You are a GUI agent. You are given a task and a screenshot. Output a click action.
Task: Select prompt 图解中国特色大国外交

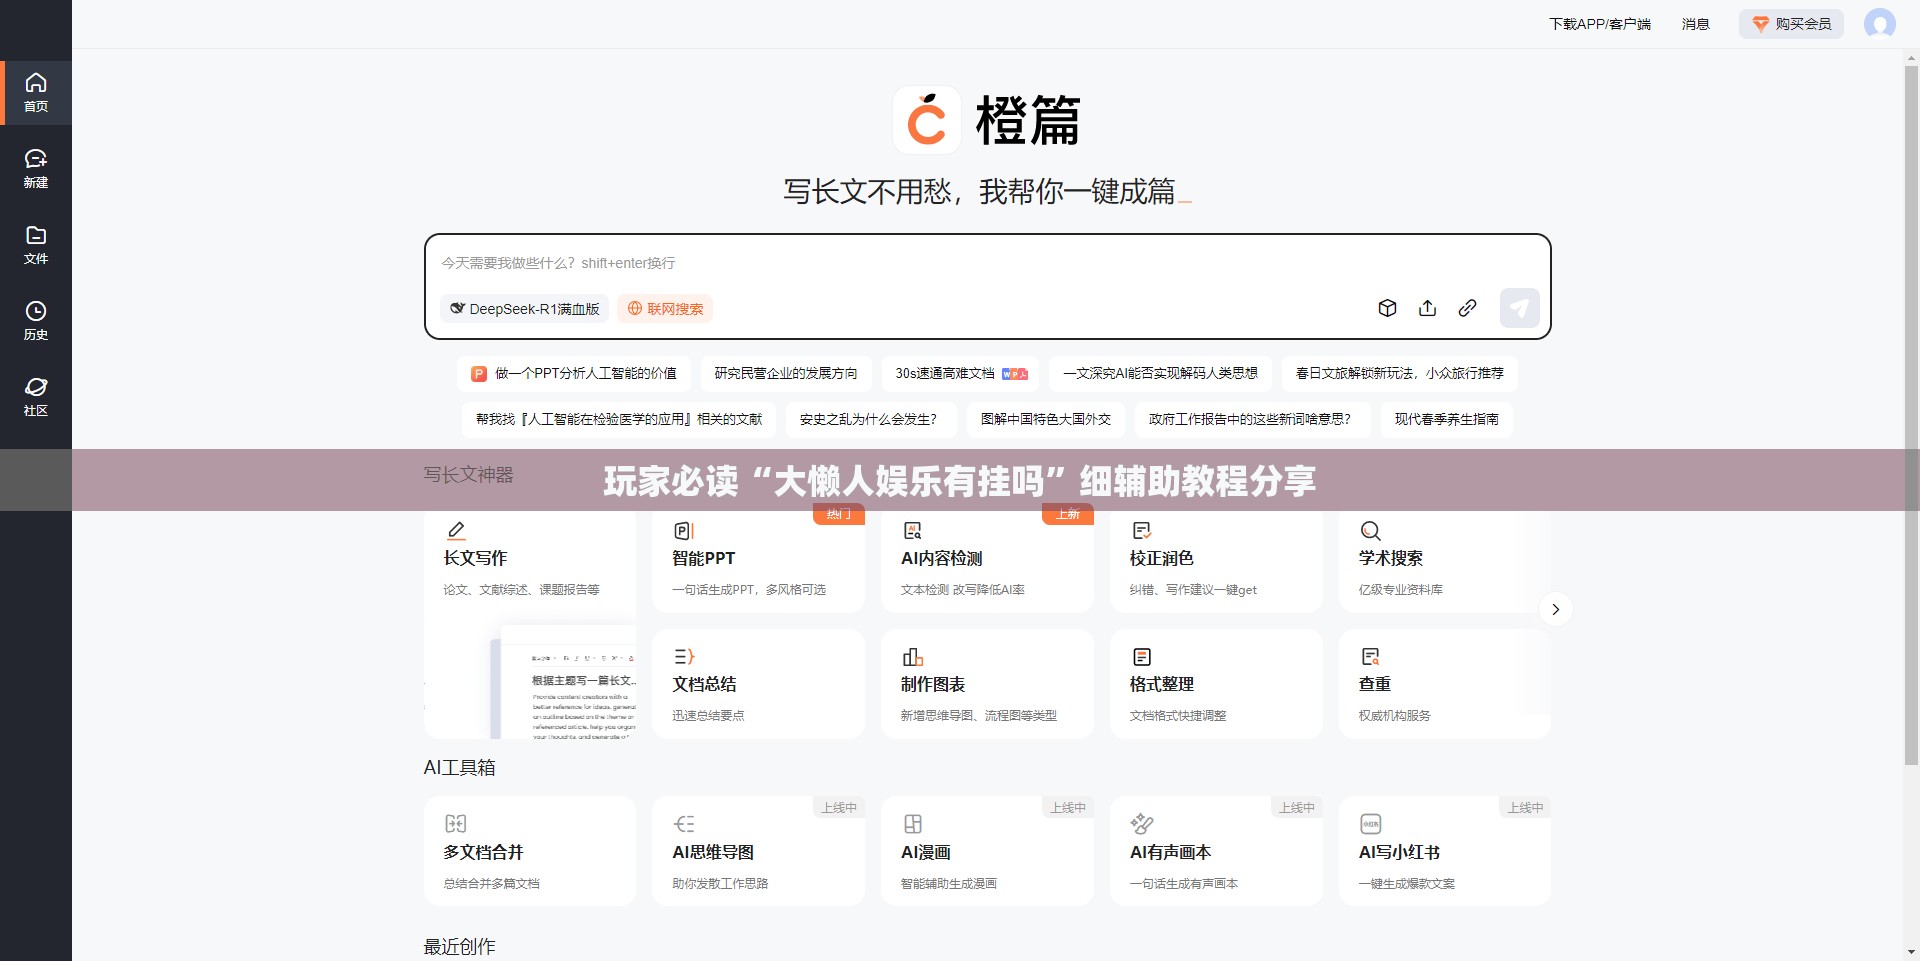pyautogui.click(x=1046, y=419)
